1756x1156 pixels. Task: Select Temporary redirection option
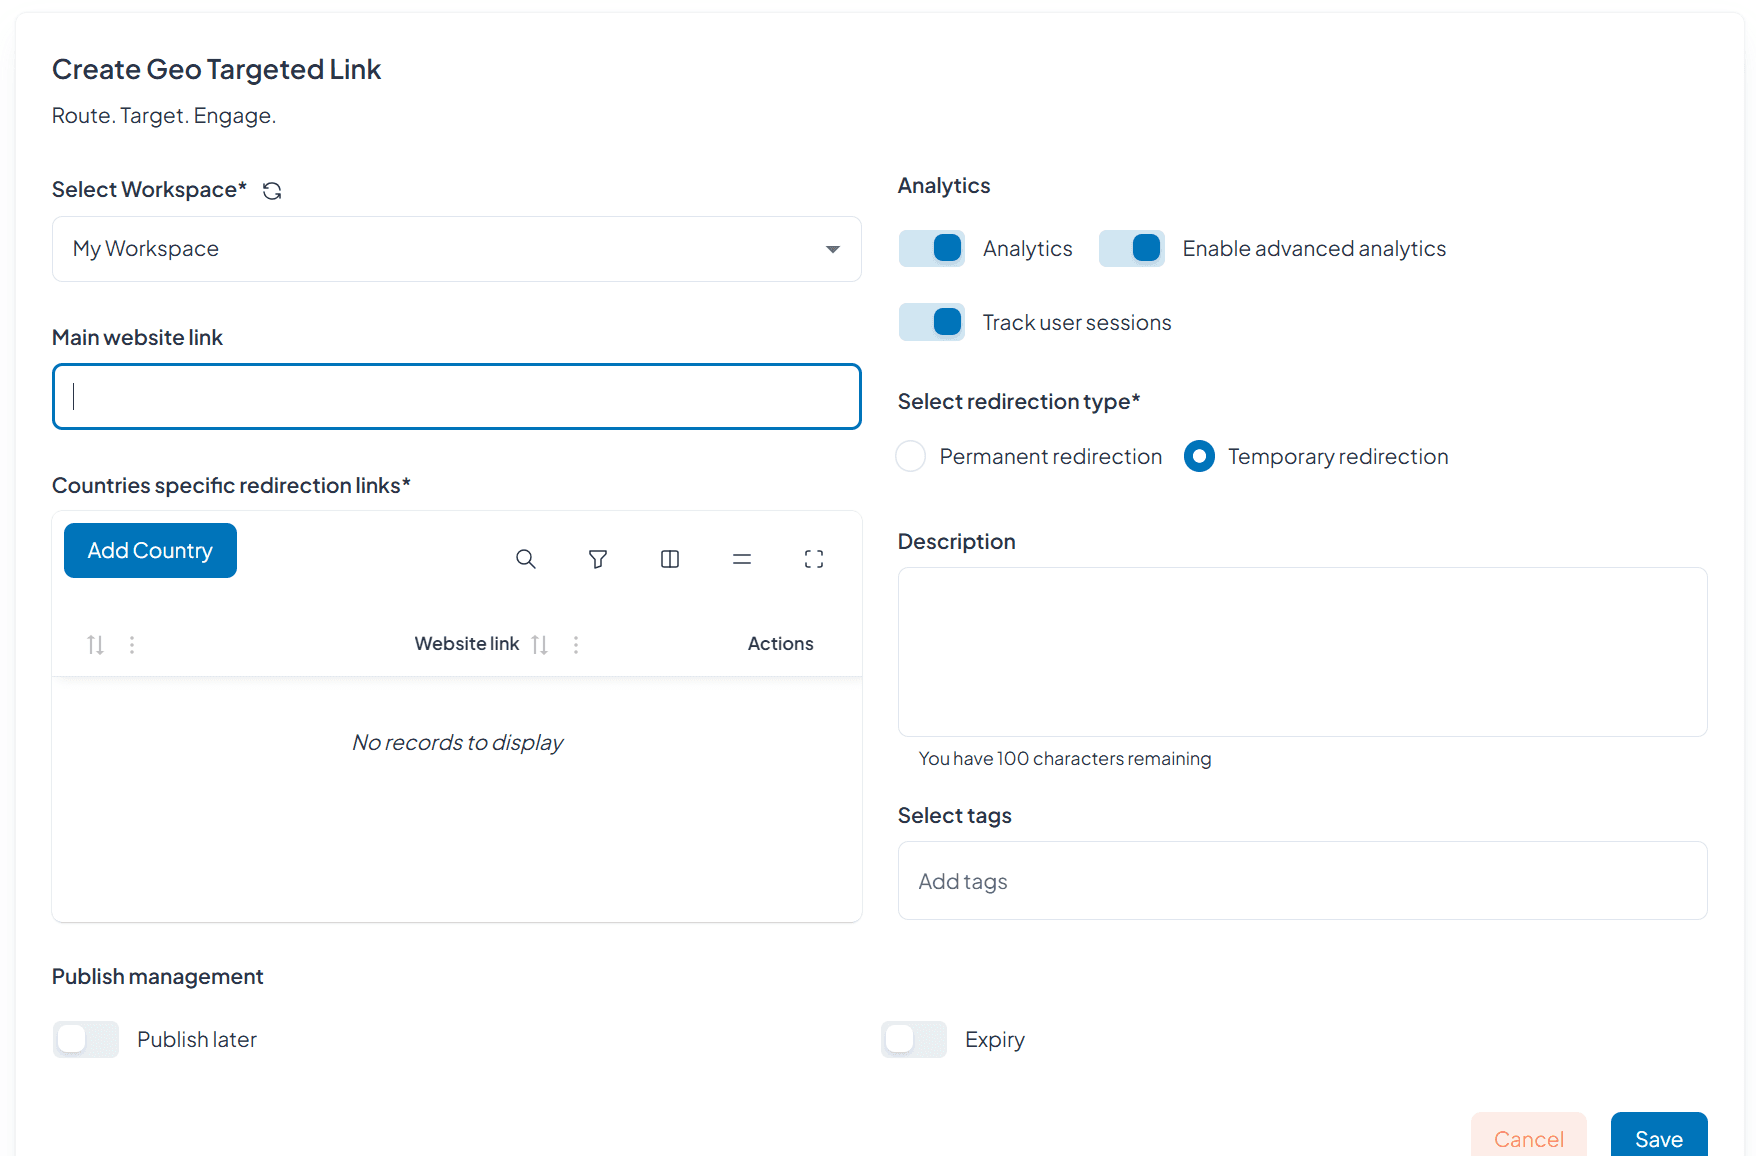tap(1199, 456)
